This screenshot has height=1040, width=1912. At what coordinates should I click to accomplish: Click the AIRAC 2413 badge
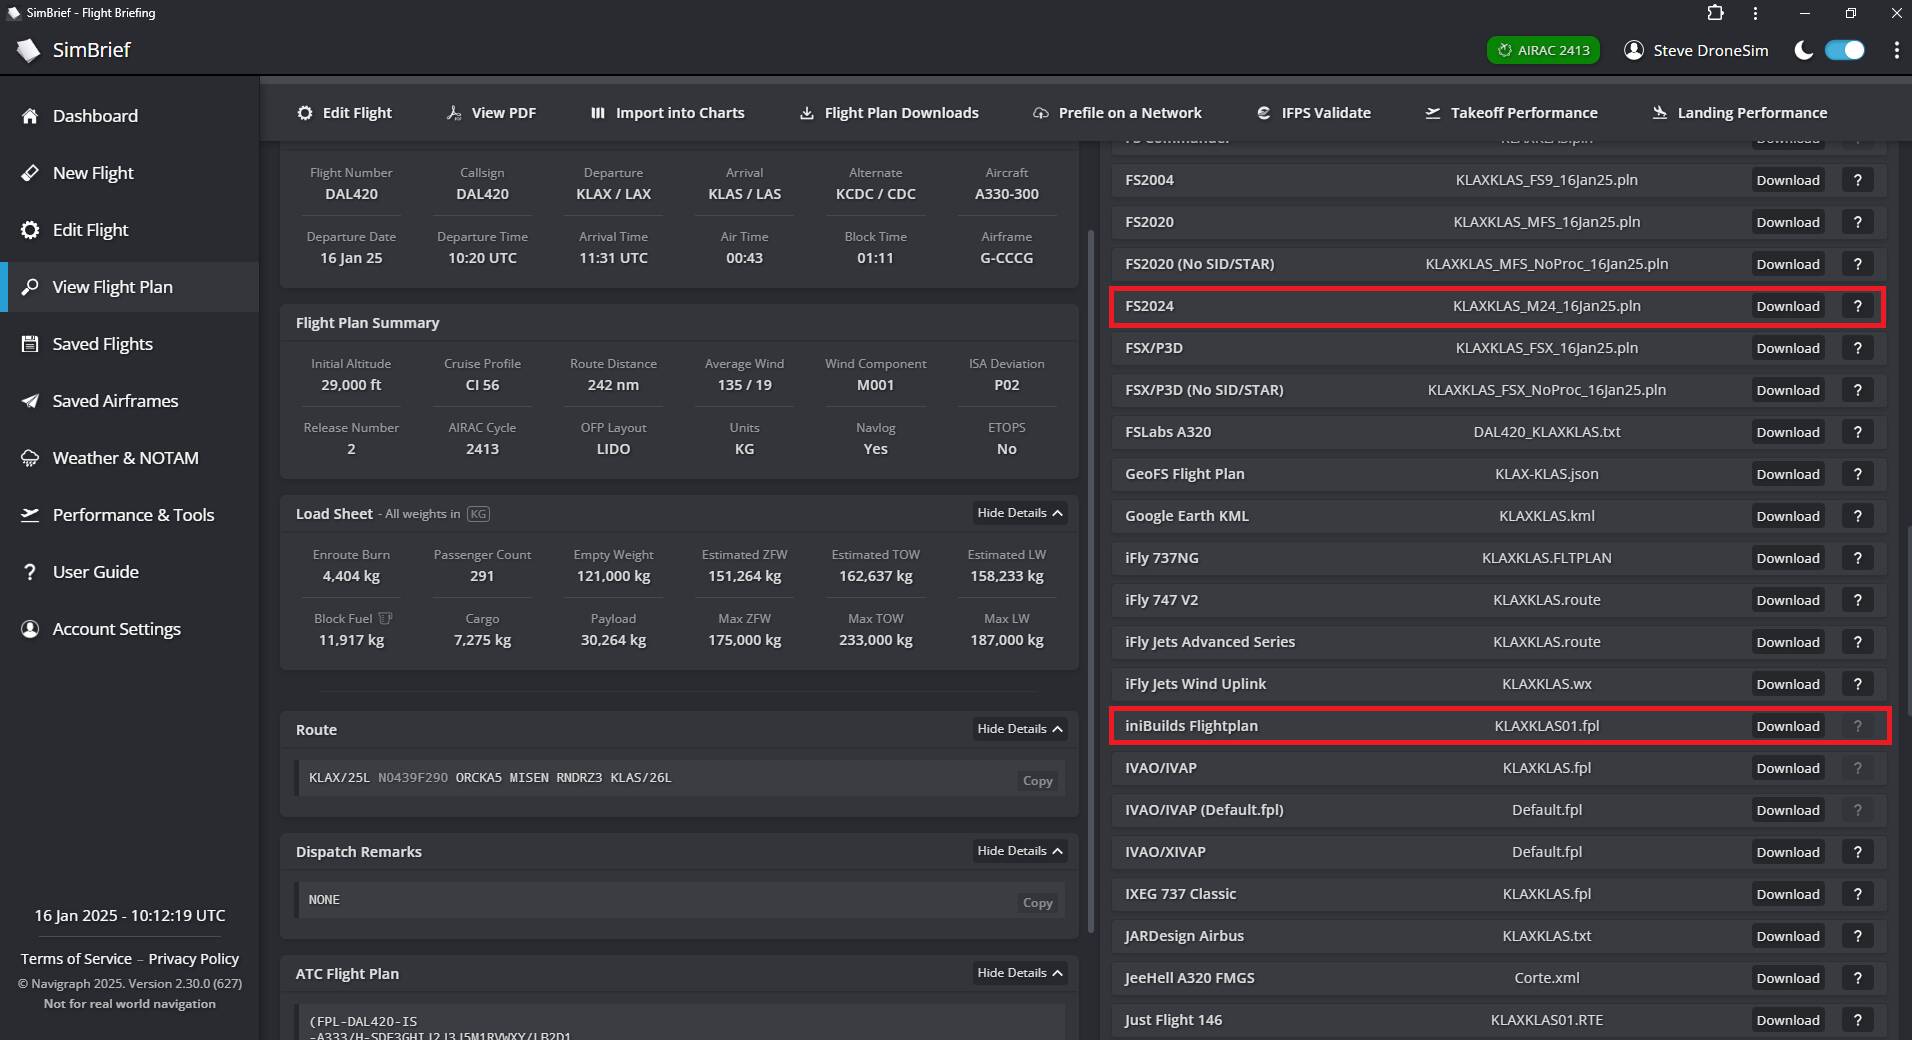tap(1543, 50)
